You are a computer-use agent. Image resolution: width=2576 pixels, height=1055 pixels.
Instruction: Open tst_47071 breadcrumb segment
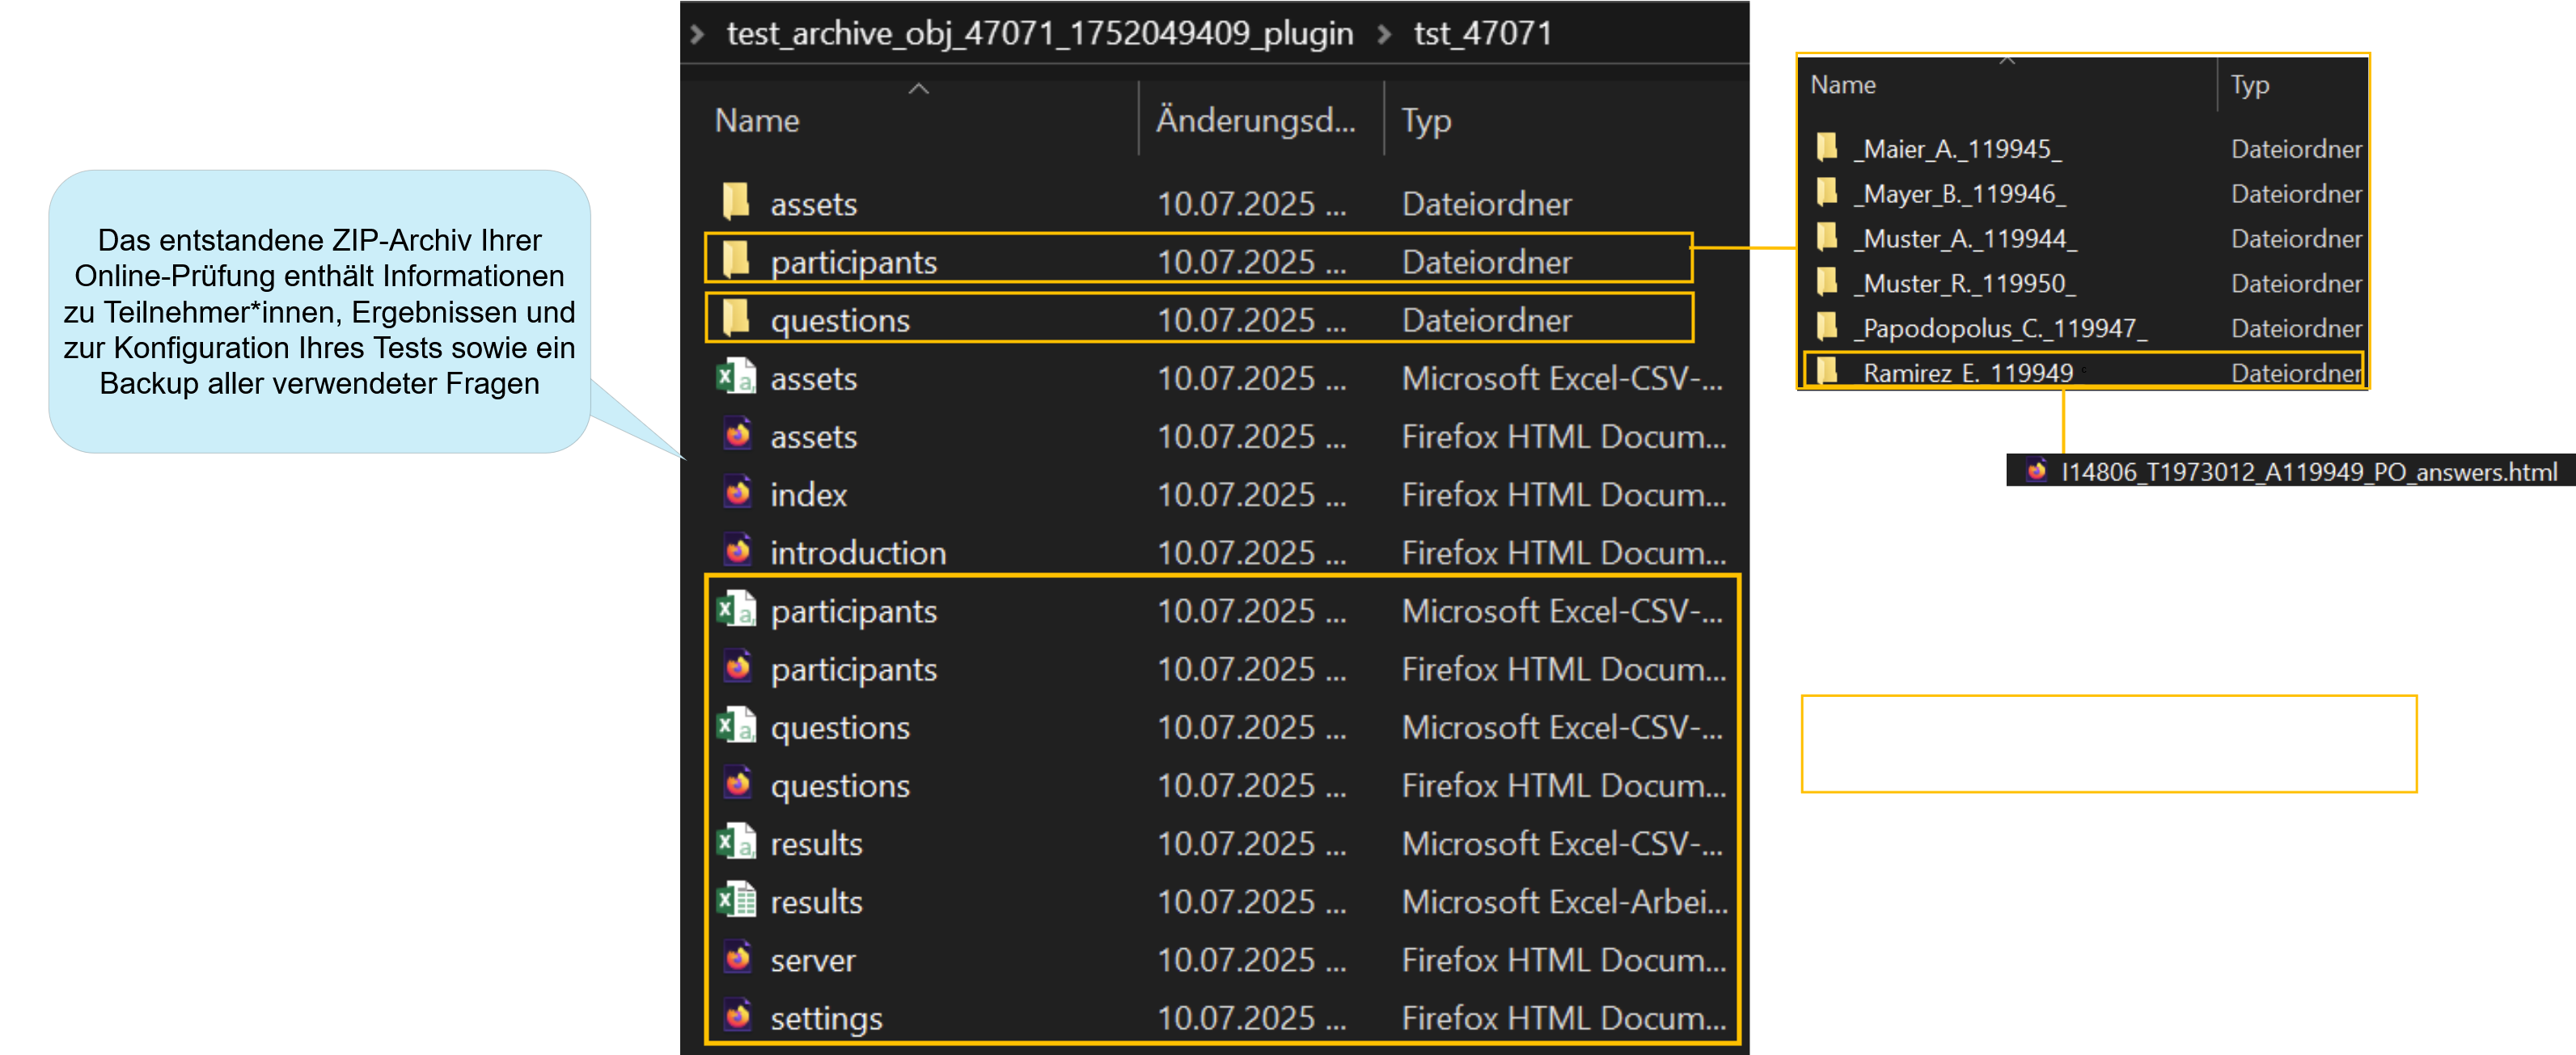coord(1483,34)
